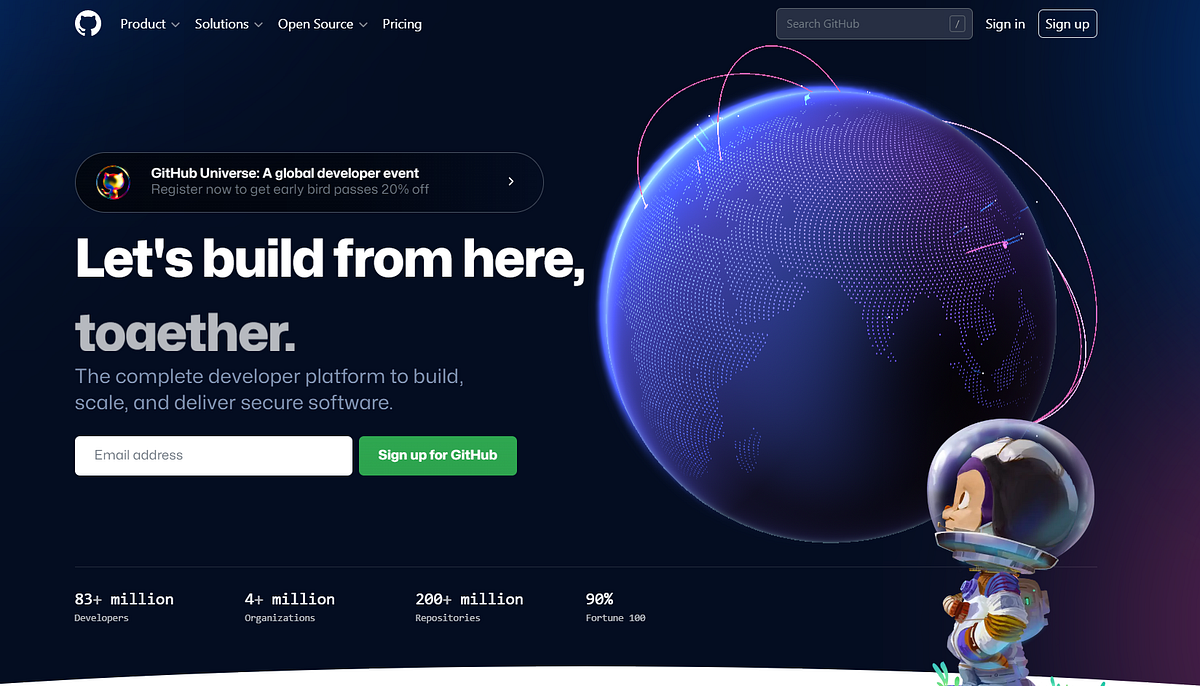
Task: Open the GitHub Universe event banner text
Action: [290, 181]
